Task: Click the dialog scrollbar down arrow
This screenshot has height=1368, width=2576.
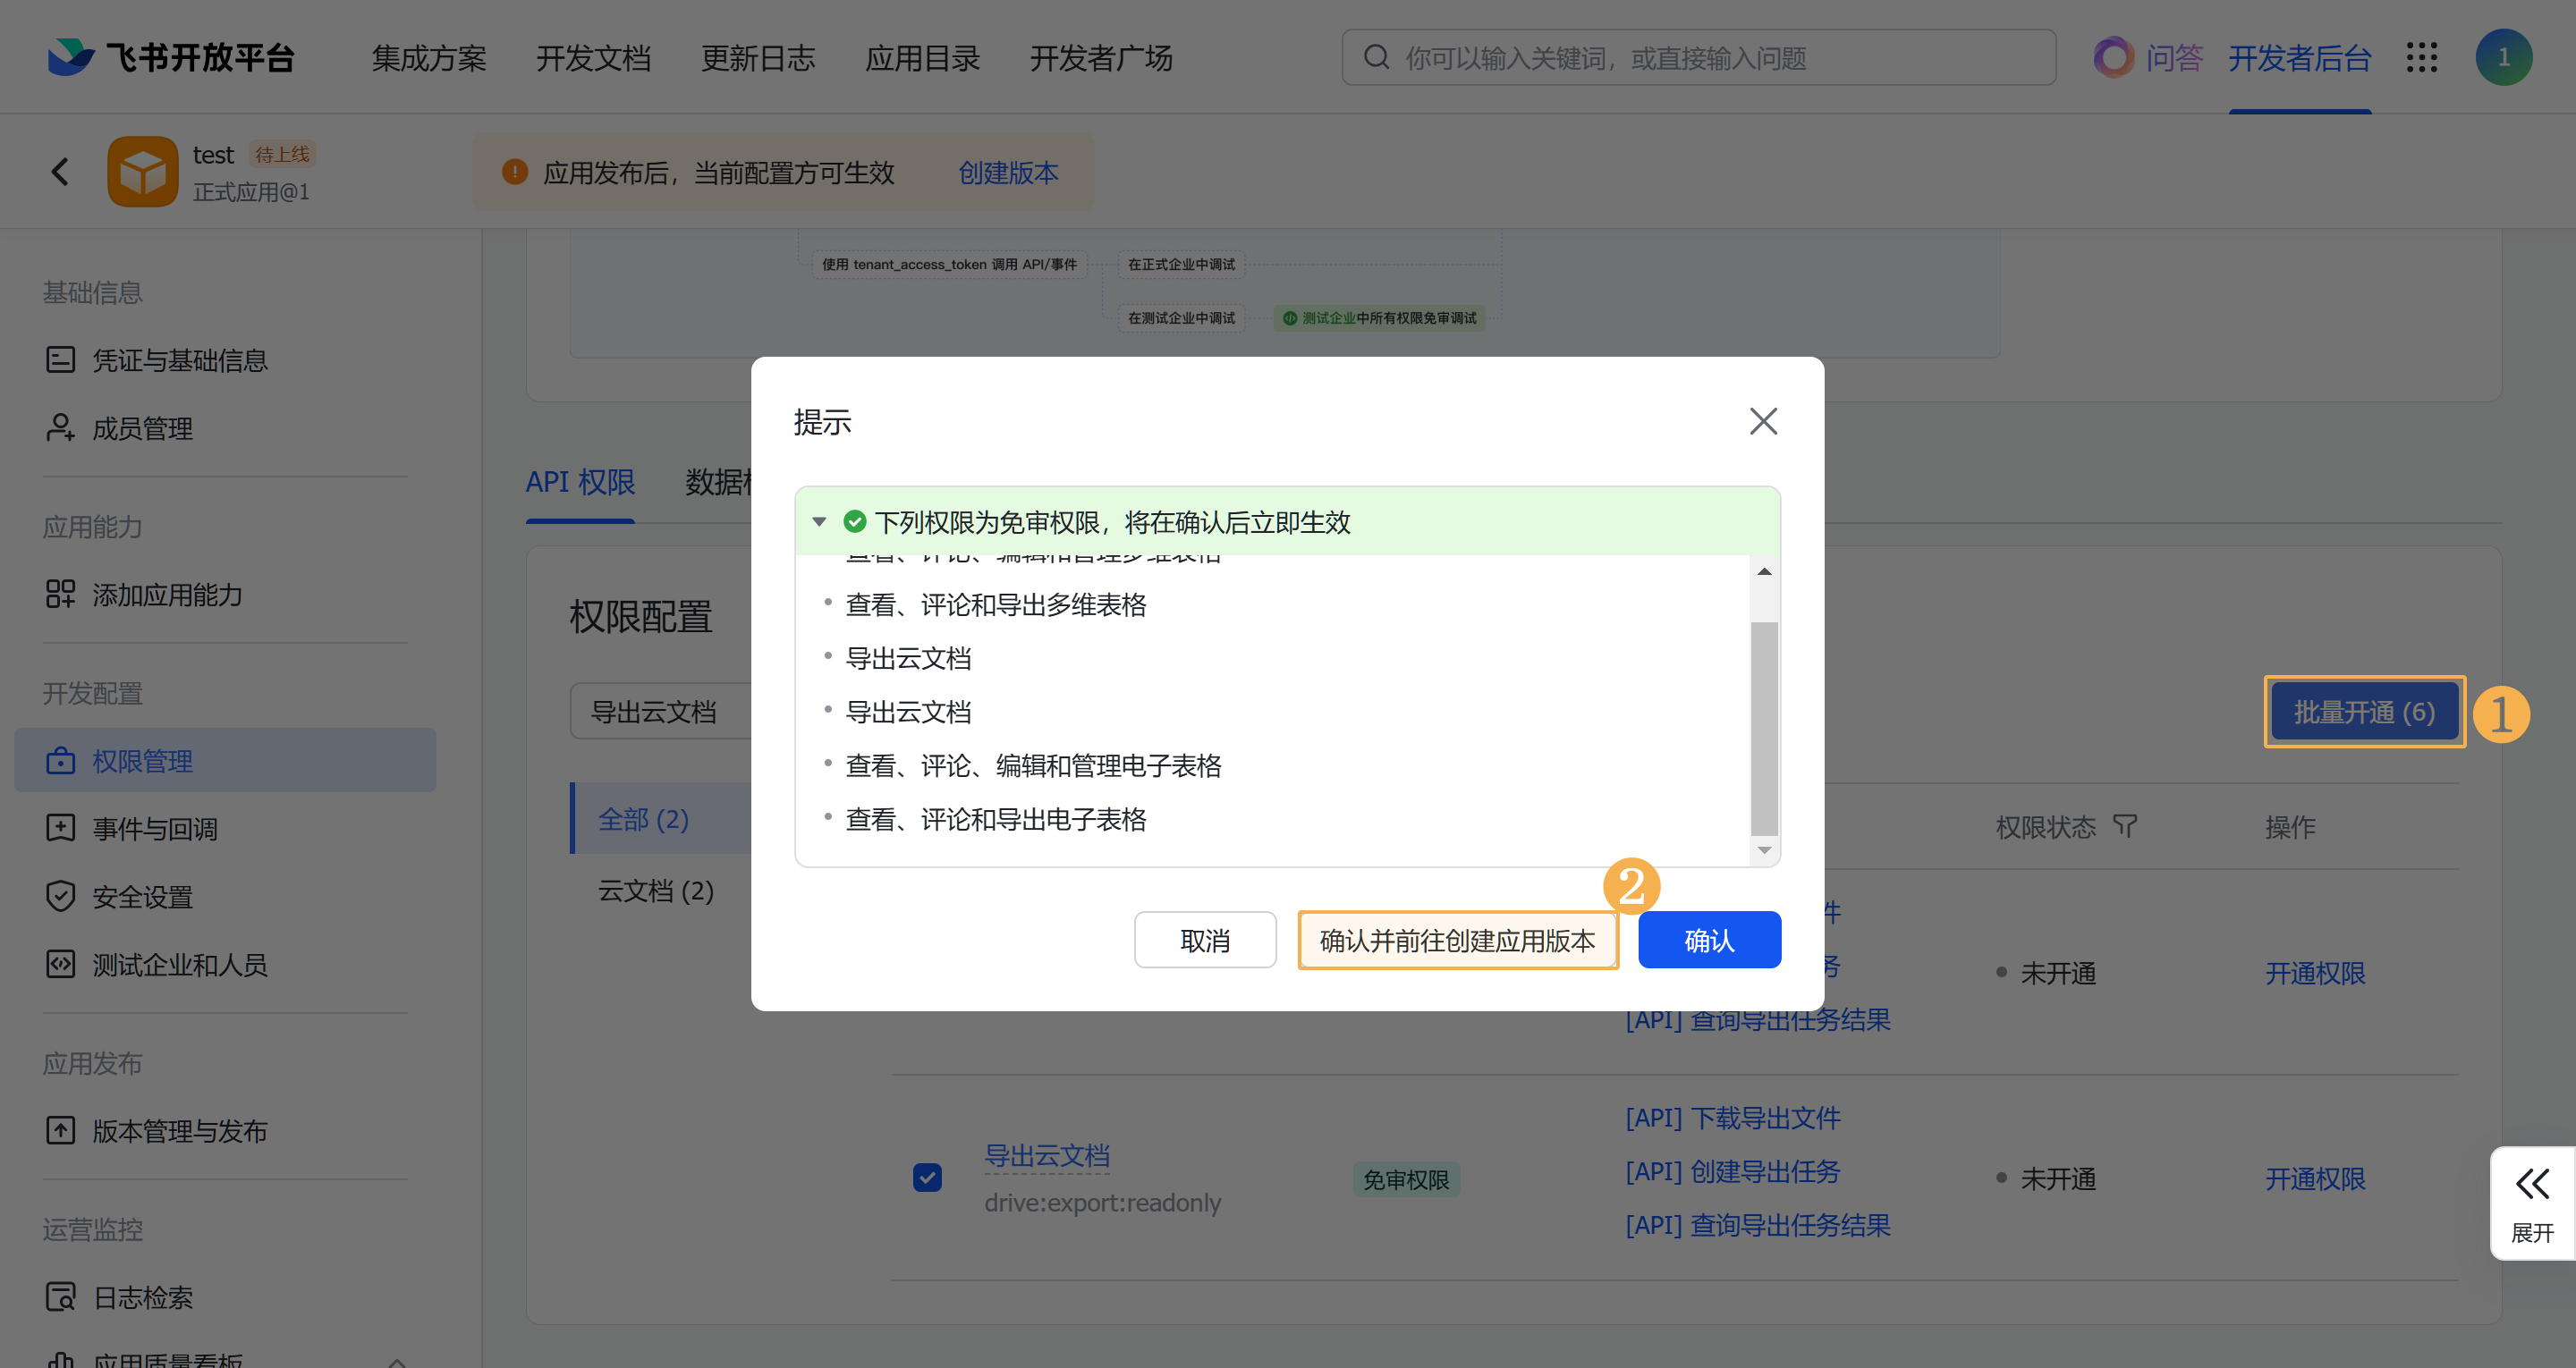Action: 1764,849
